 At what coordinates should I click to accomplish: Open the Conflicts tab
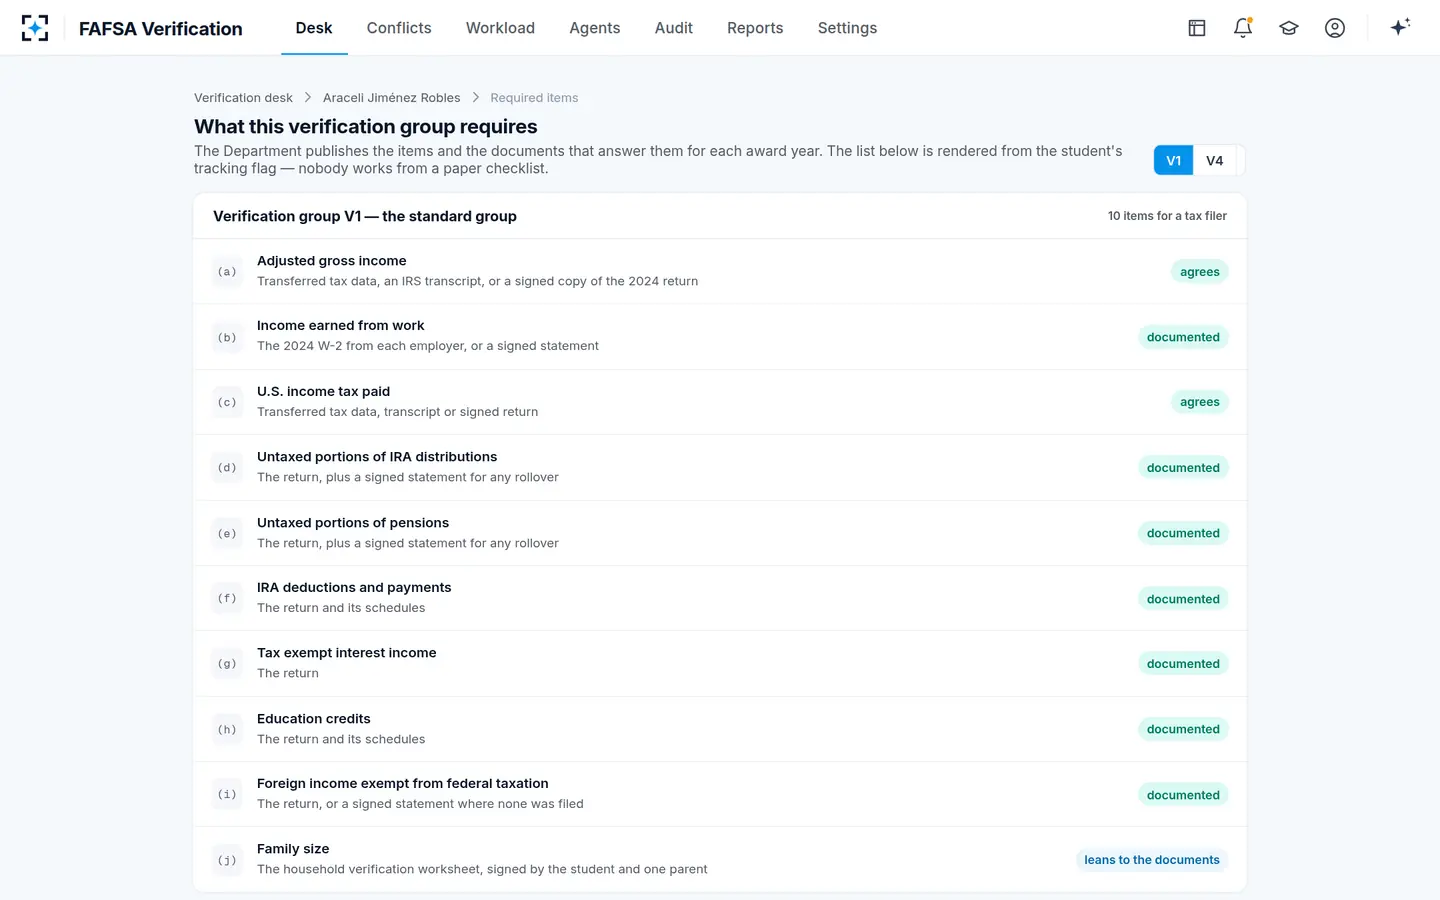399,28
